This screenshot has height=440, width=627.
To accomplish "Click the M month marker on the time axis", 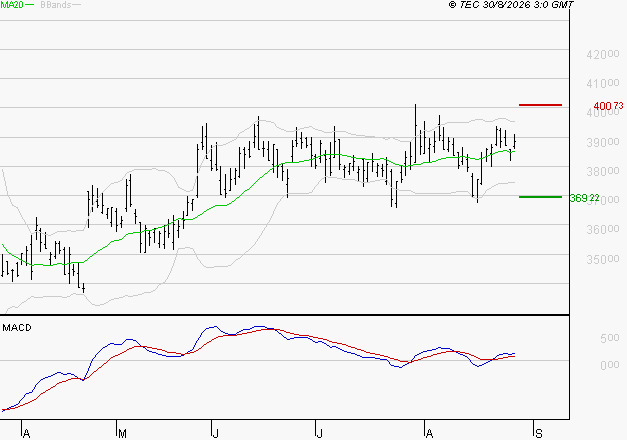I will pyautogui.click(x=122, y=433).
